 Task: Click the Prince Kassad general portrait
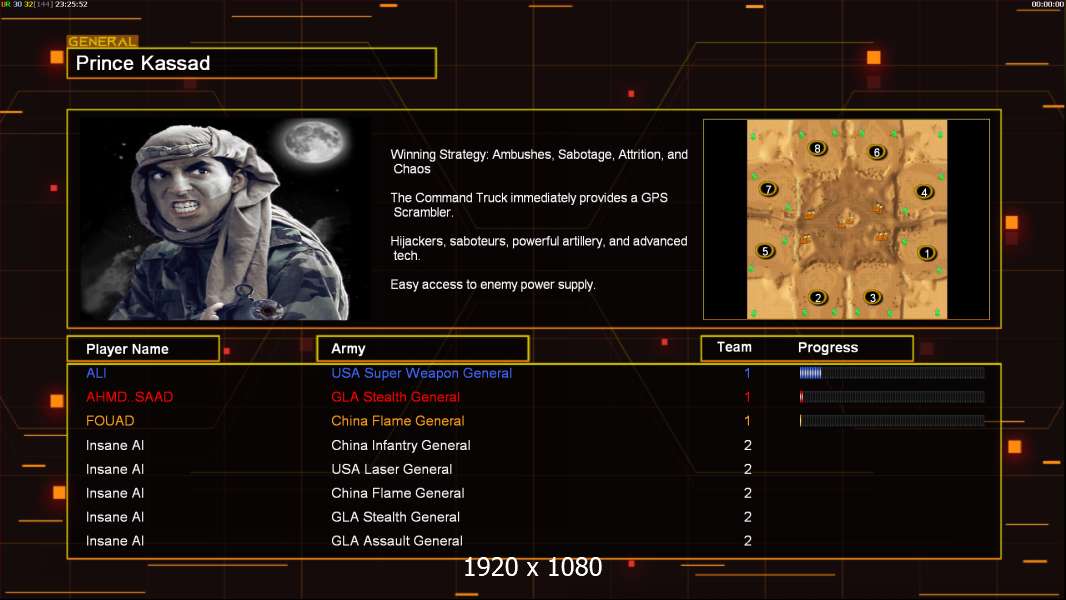pyautogui.click(x=225, y=218)
